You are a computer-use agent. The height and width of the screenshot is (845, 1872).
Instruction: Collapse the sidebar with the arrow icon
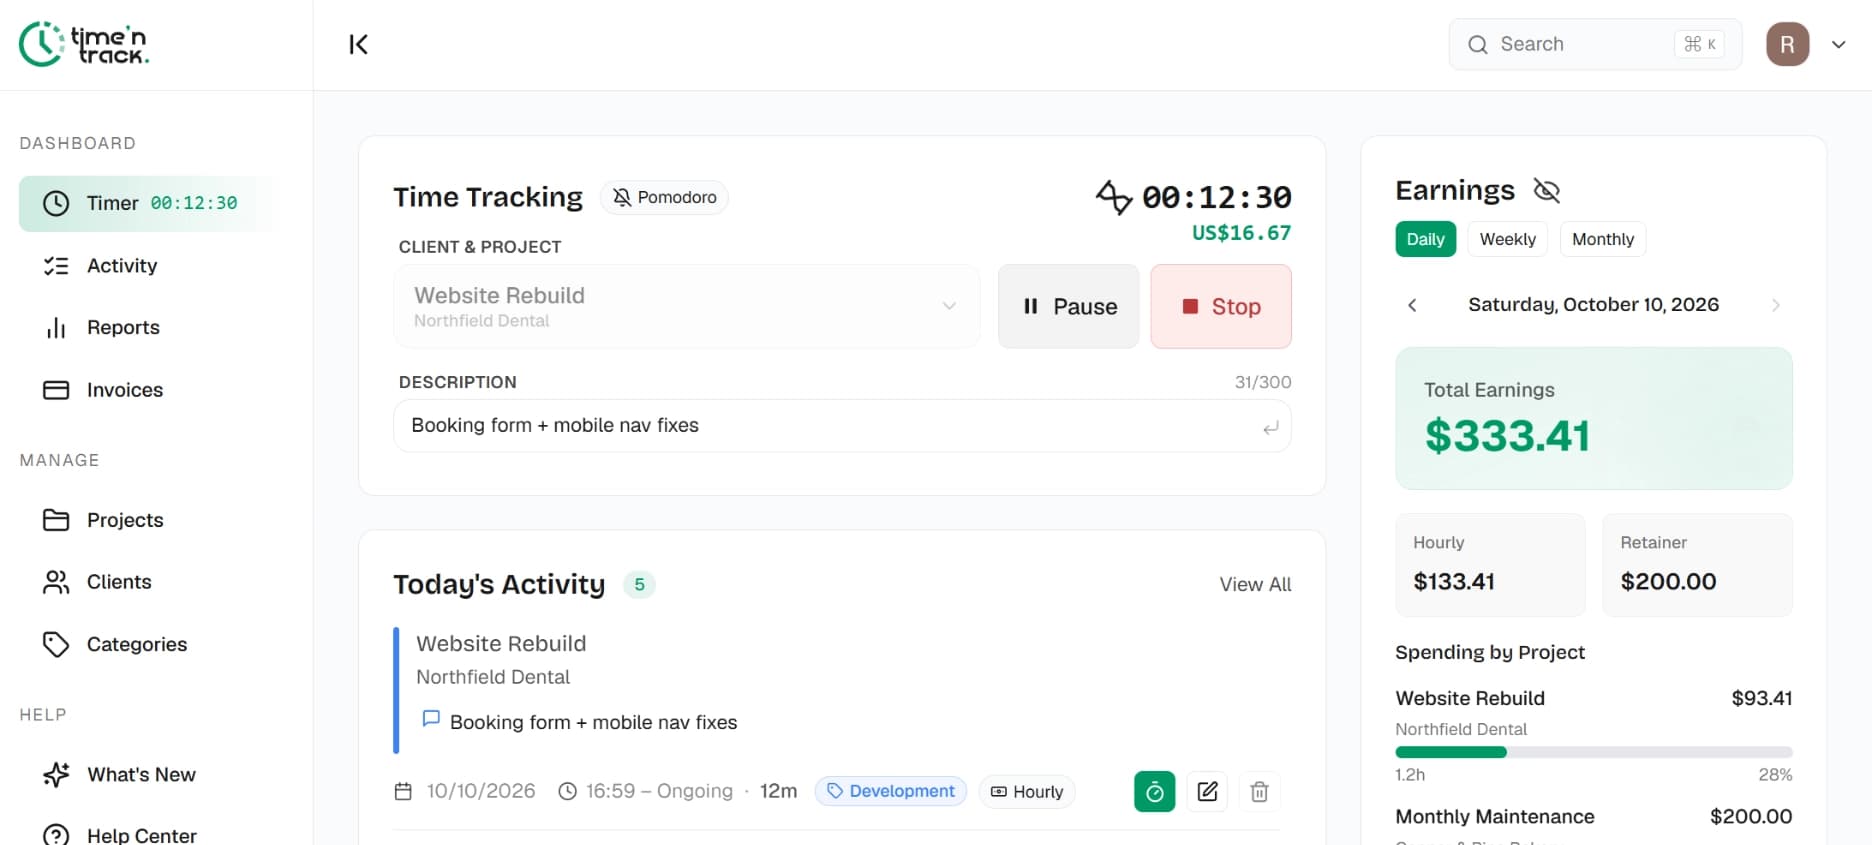click(x=358, y=44)
